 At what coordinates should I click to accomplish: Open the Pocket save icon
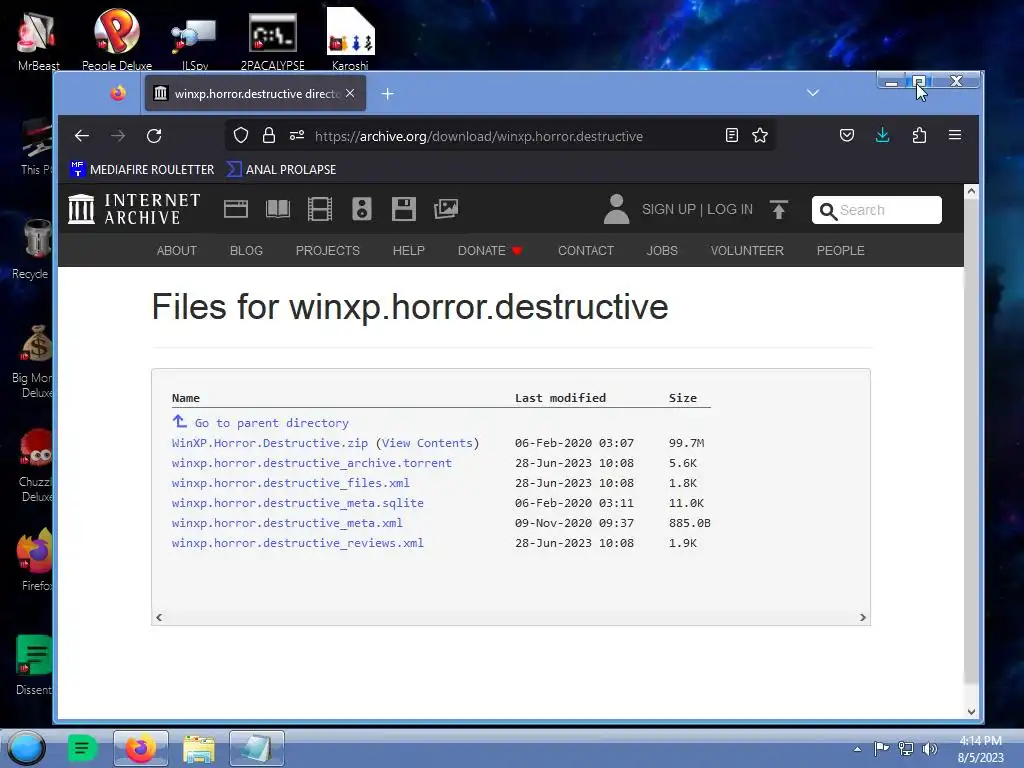click(847, 135)
